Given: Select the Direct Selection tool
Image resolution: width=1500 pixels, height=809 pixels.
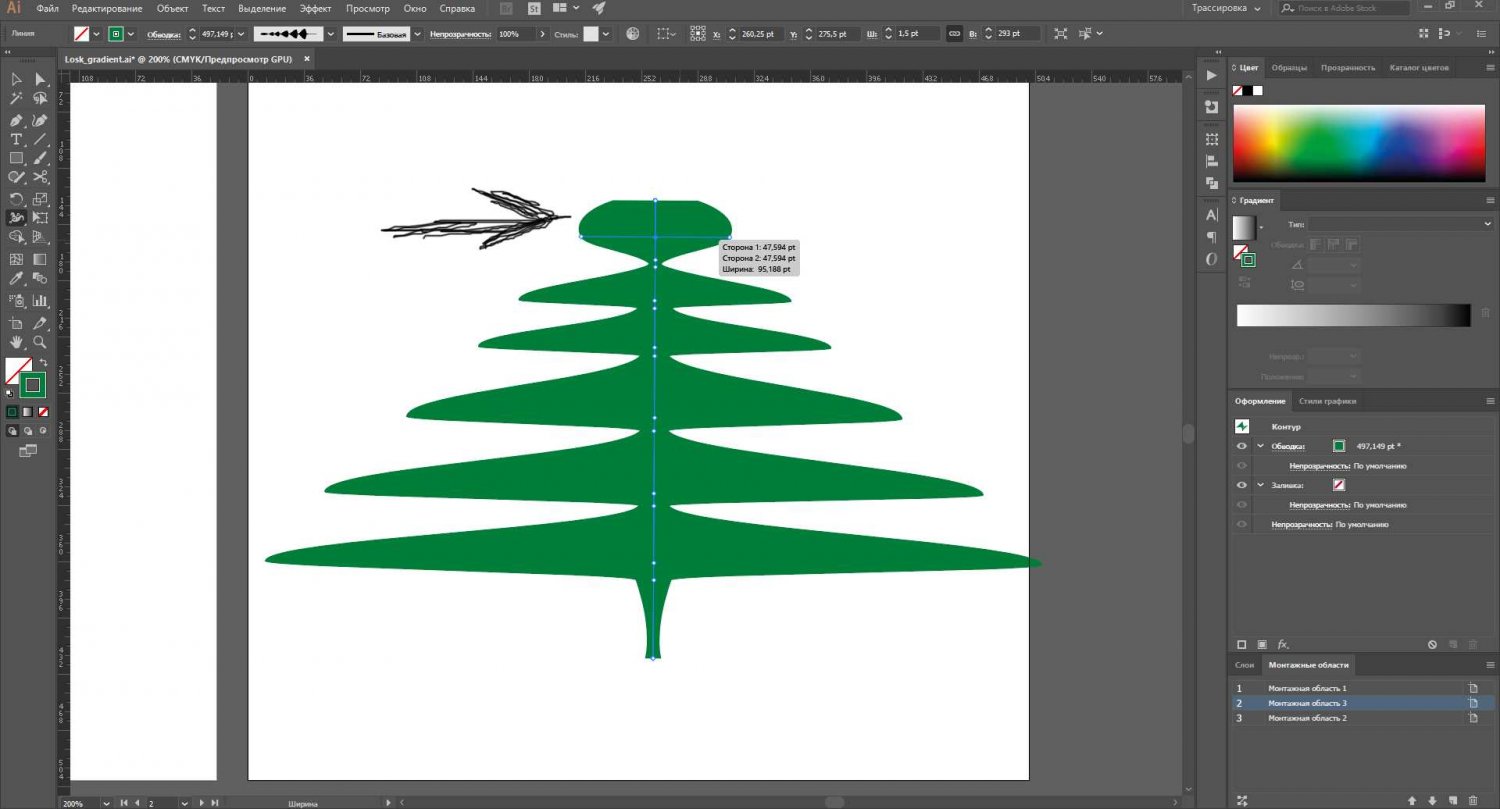Looking at the screenshot, I should 40,79.
